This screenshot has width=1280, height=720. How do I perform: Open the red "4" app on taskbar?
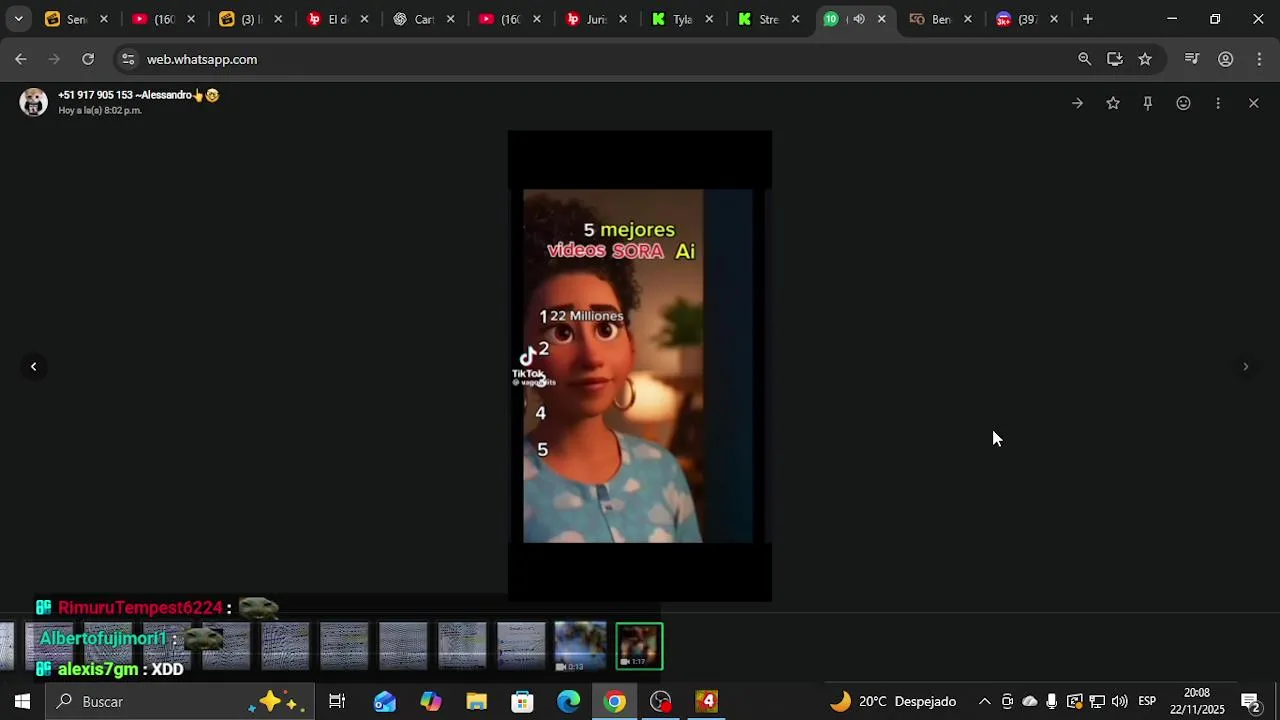(707, 702)
